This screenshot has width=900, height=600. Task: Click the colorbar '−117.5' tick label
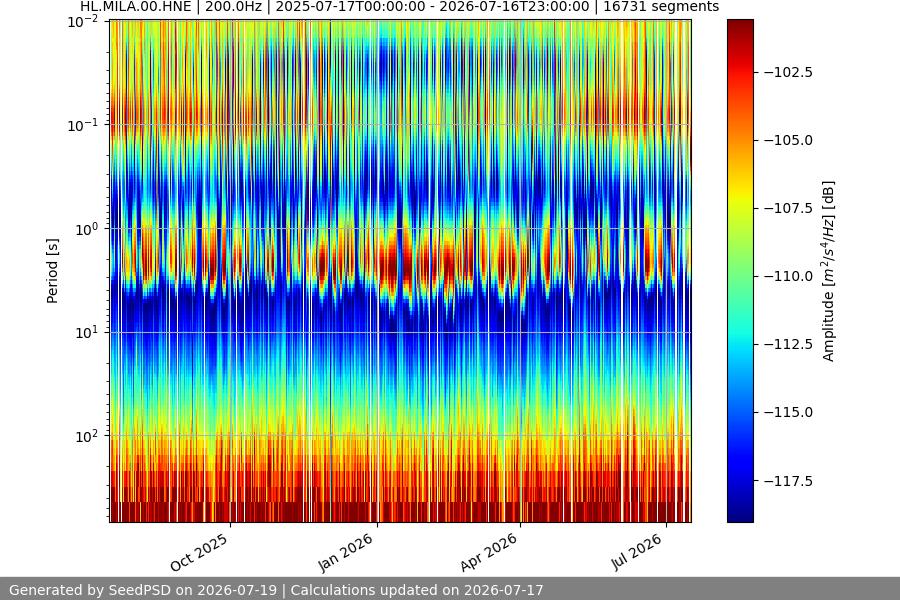pos(789,481)
